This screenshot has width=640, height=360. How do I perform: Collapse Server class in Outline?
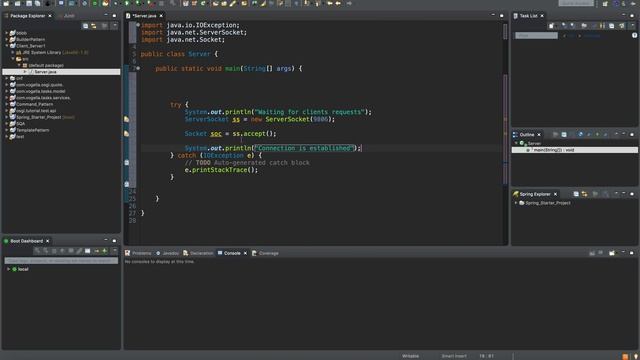(516, 143)
